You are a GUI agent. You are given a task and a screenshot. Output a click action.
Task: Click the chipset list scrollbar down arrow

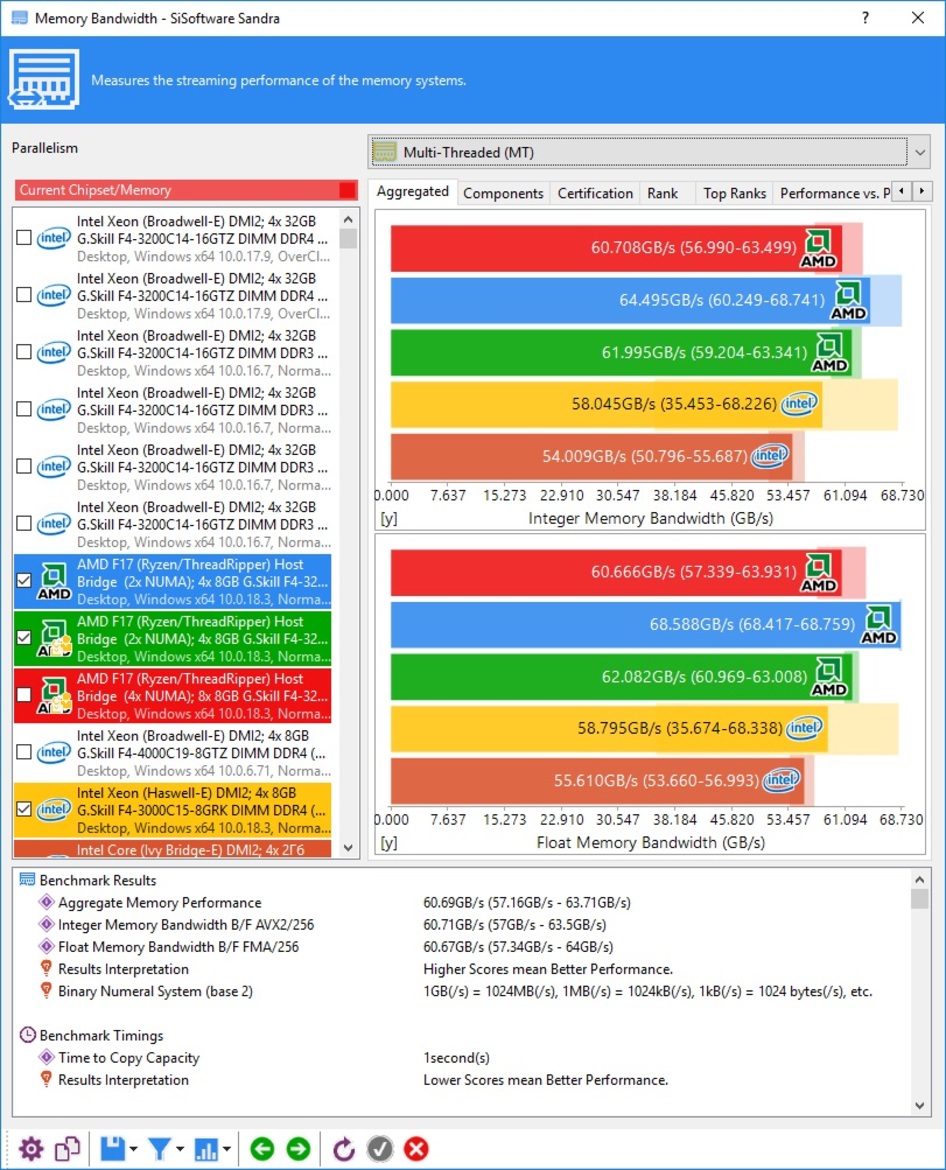tap(348, 848)
